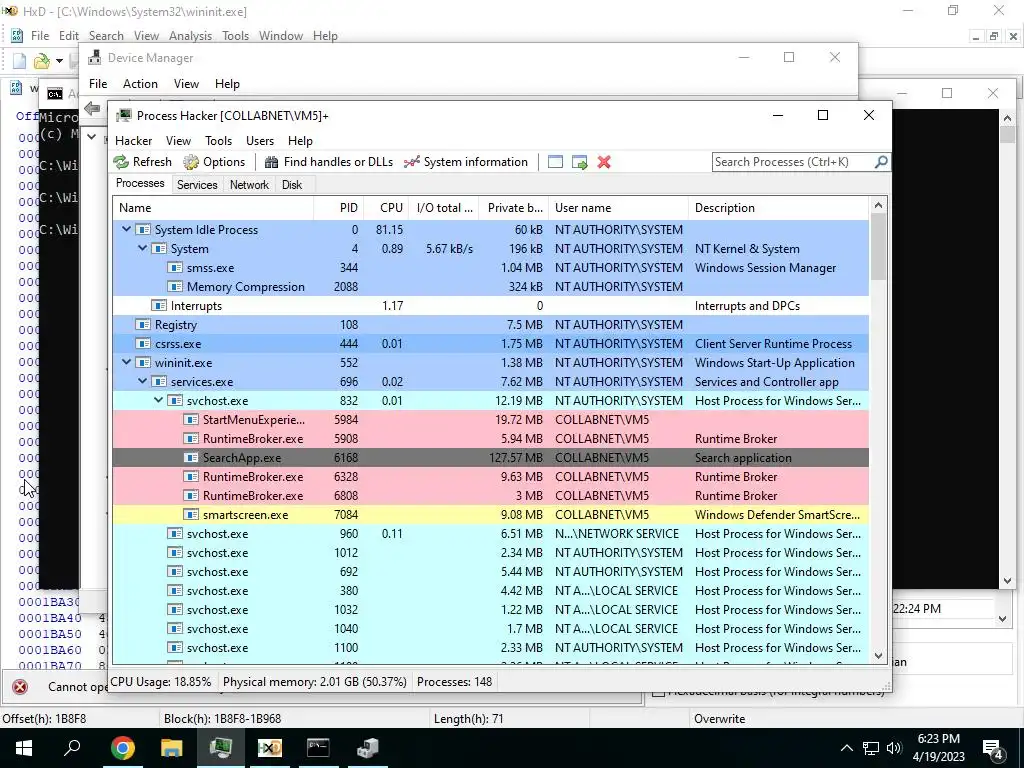The width and height of the screenshot is (1024, 768).
Task: Click the Processes: 148 status entry
Action: tap(455, 682)
